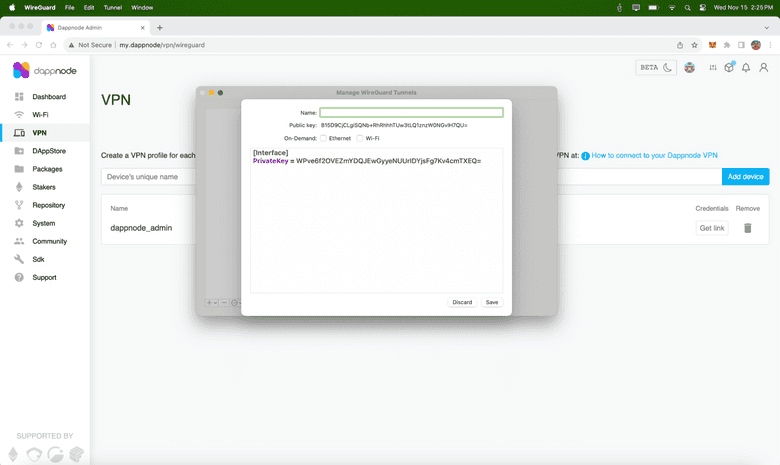Open the Repository section in sidebar
The width and height of the screenshot is (780, 465).
(x=48, y=205)
